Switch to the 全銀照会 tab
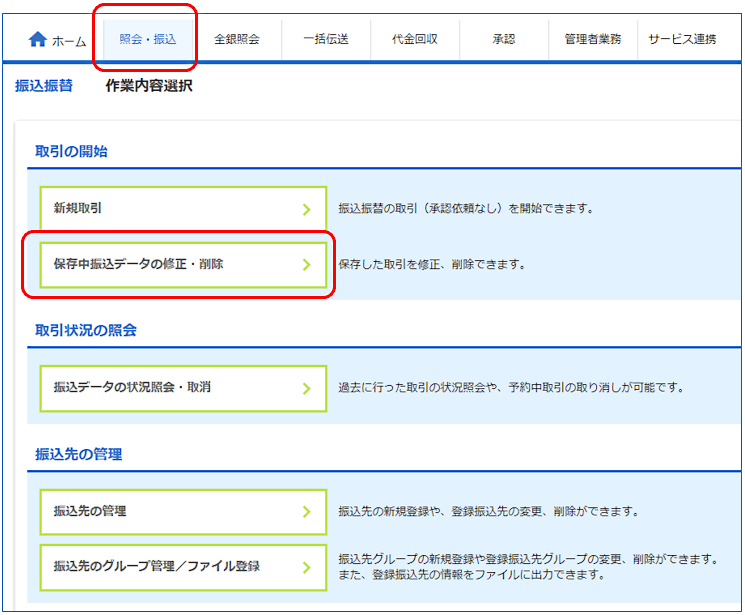The image size is (745, 615). point(237,40)
